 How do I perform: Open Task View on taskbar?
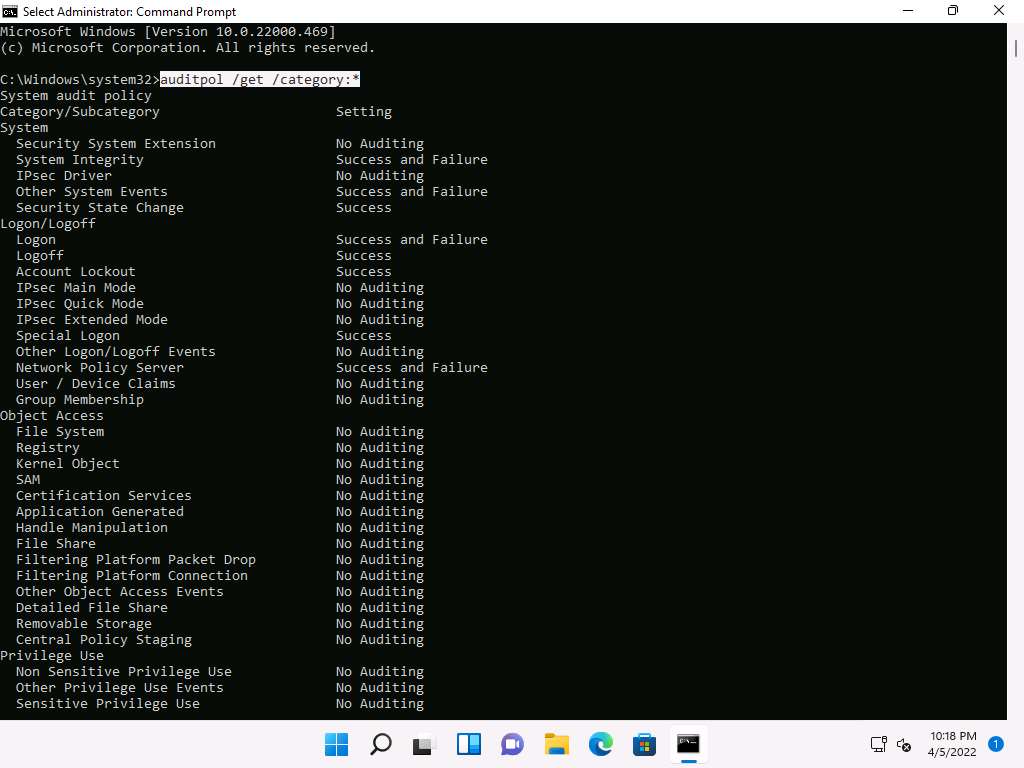coord(425,744)
